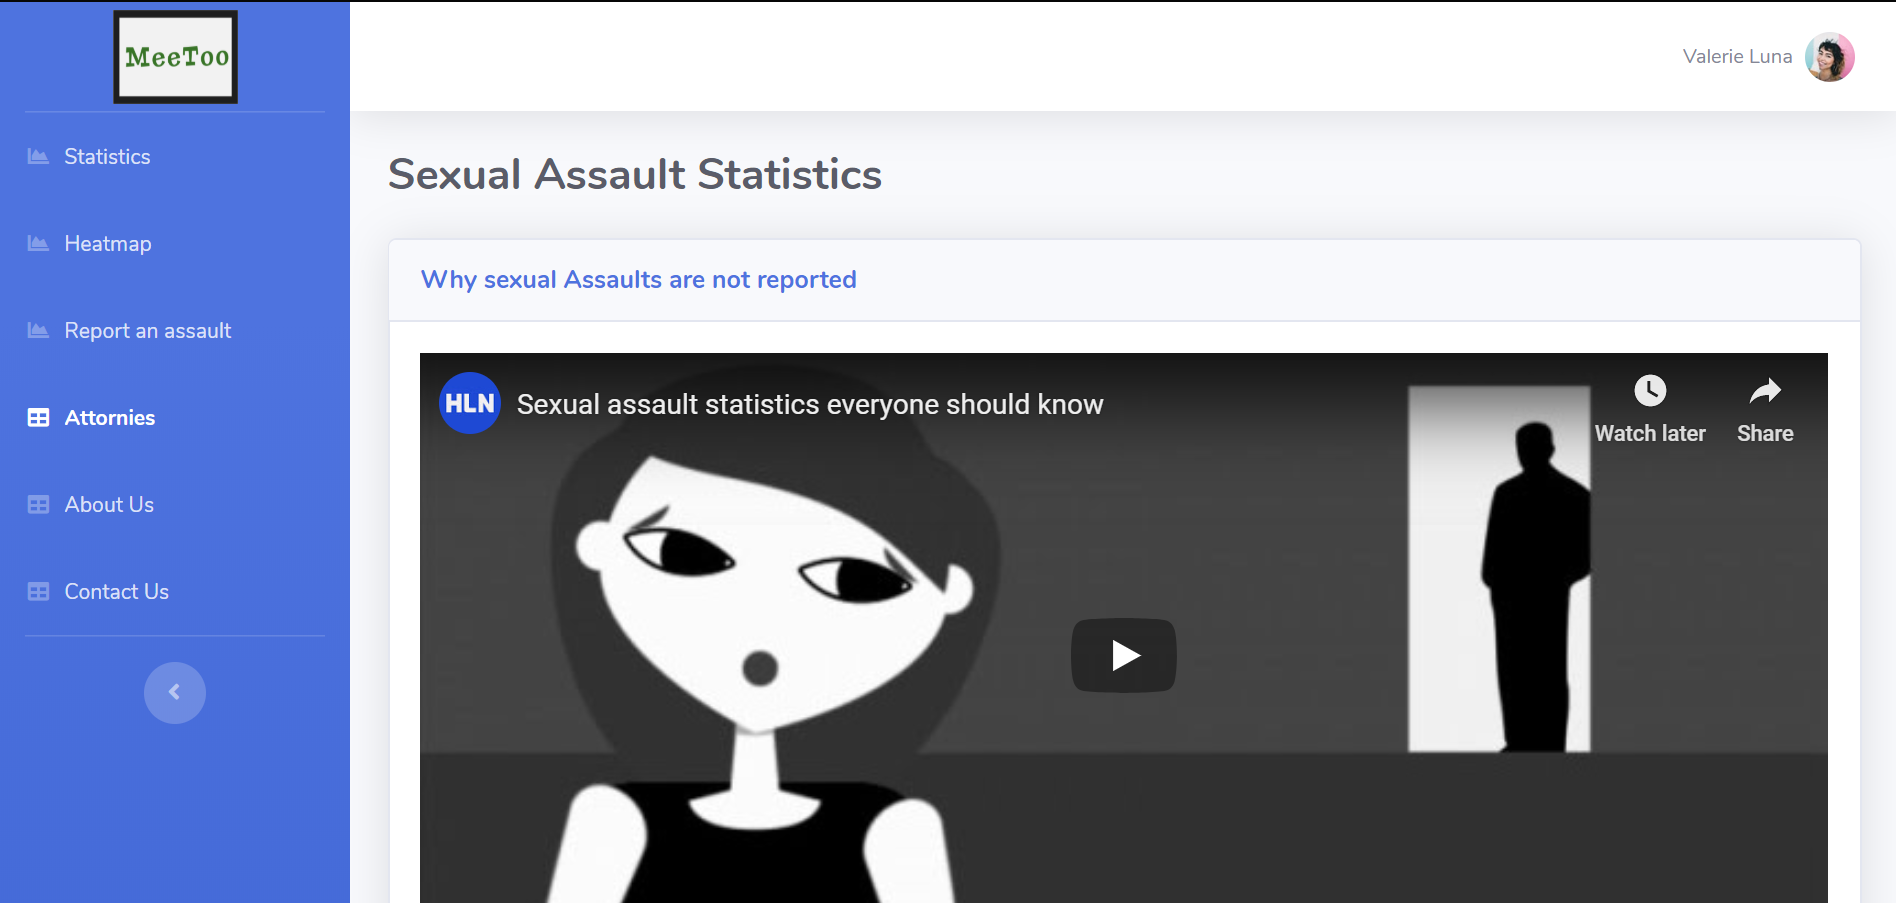Click the Contact Us table icon
This screenshot has height=903, width=1896.
(38, 591)
